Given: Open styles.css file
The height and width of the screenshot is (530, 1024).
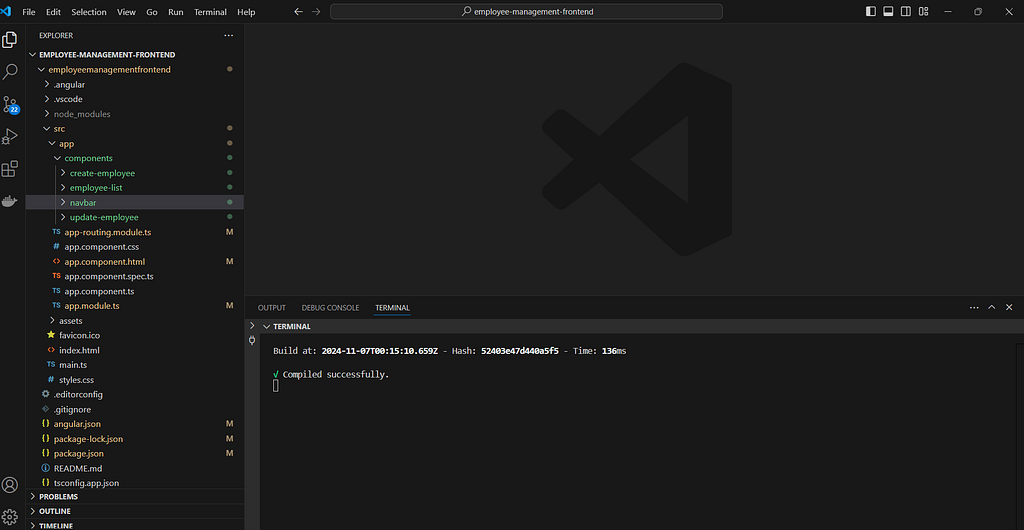Looking at the screenshot, I should pos(135,379).
